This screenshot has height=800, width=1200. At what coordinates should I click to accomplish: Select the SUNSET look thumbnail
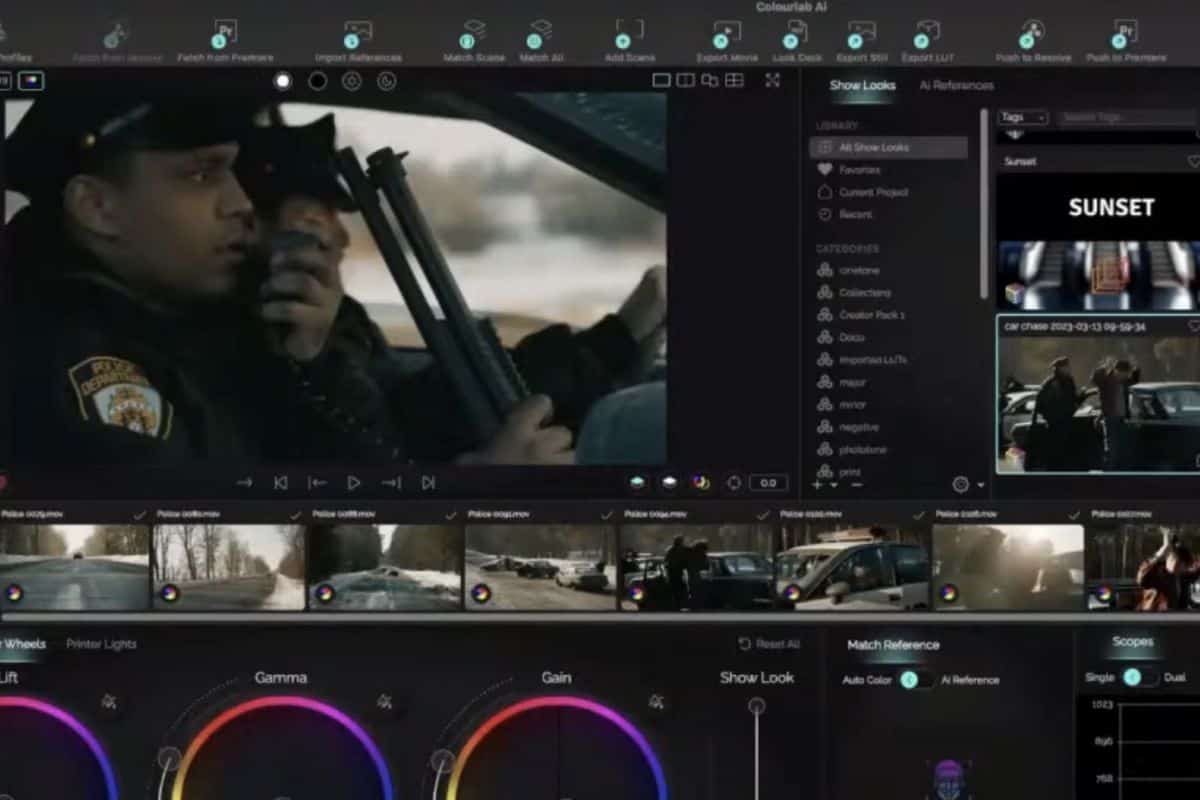coord(1098,242)
